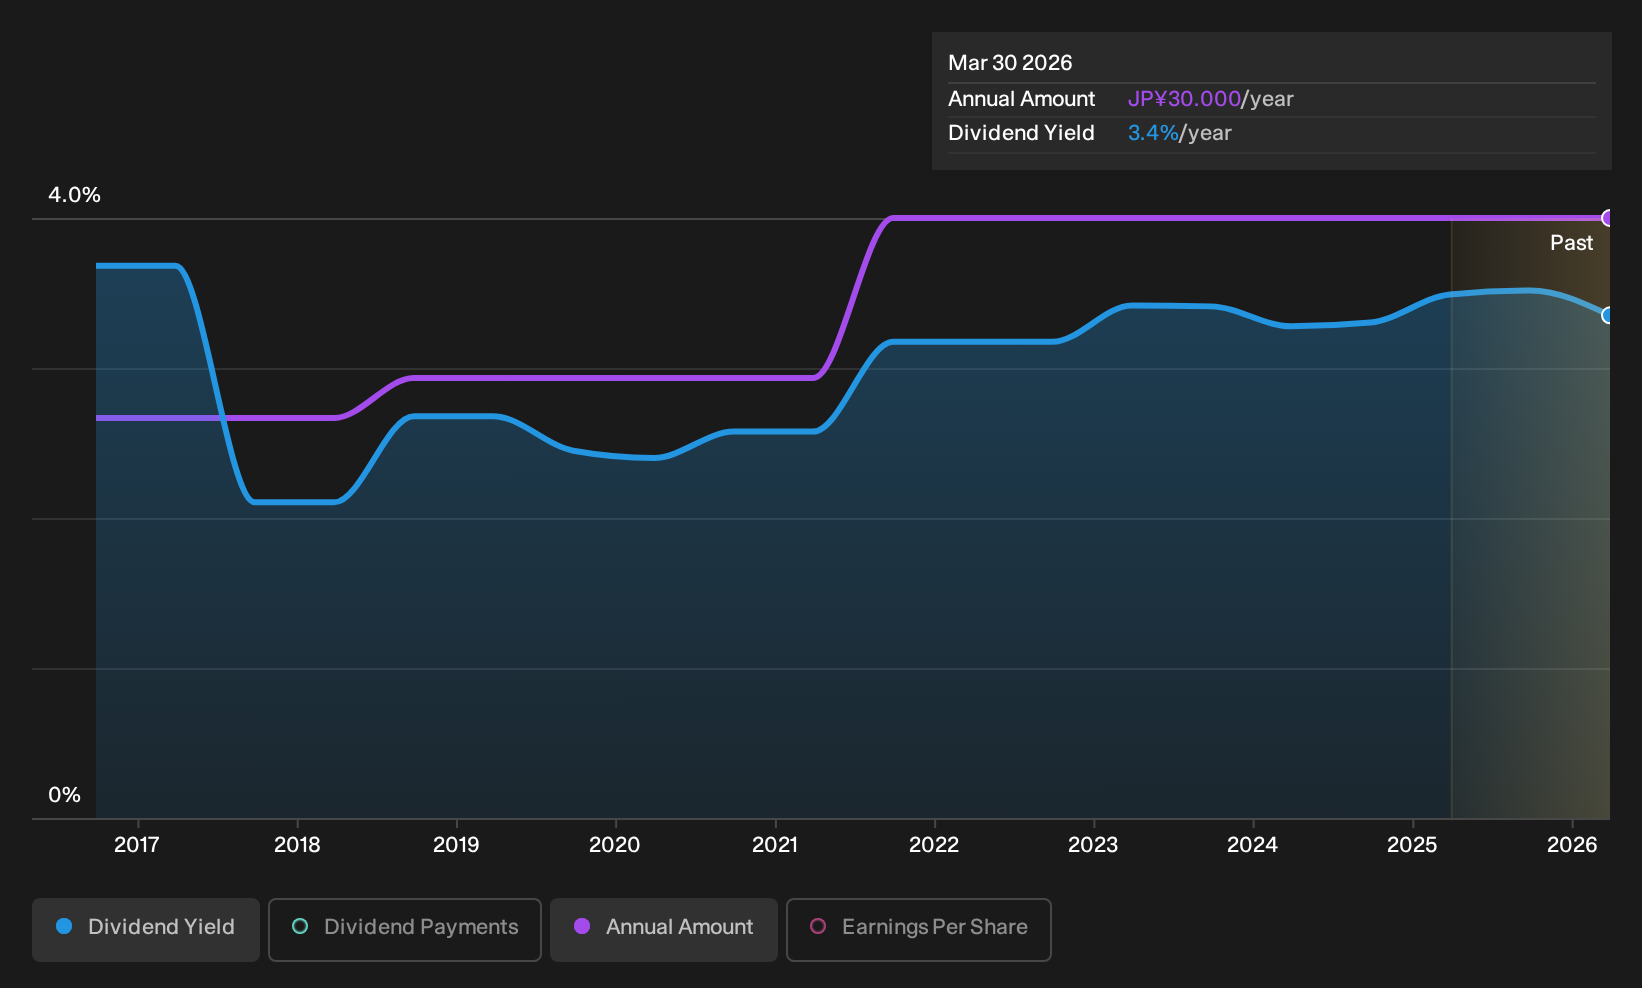
Task: Click the 2026 x-axis label
Action: click(1572, 845)
